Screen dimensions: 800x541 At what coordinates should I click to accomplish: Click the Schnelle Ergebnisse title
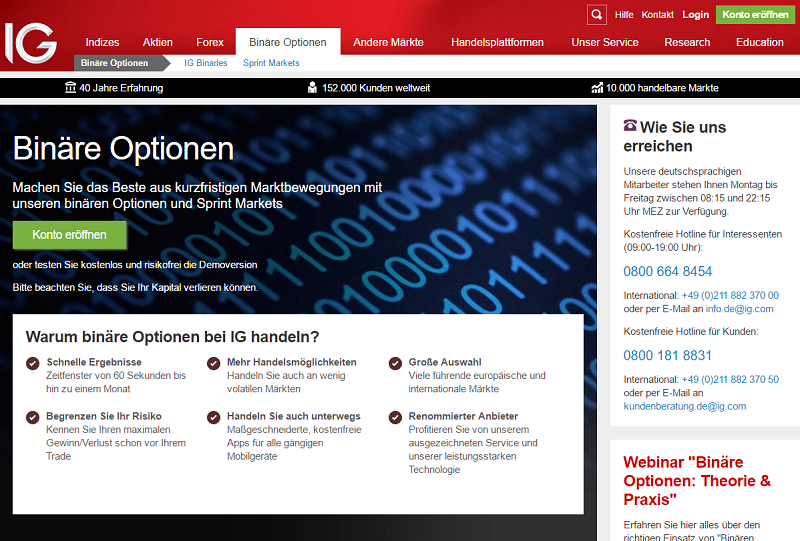pyautogui.click(x=94, y=362)
